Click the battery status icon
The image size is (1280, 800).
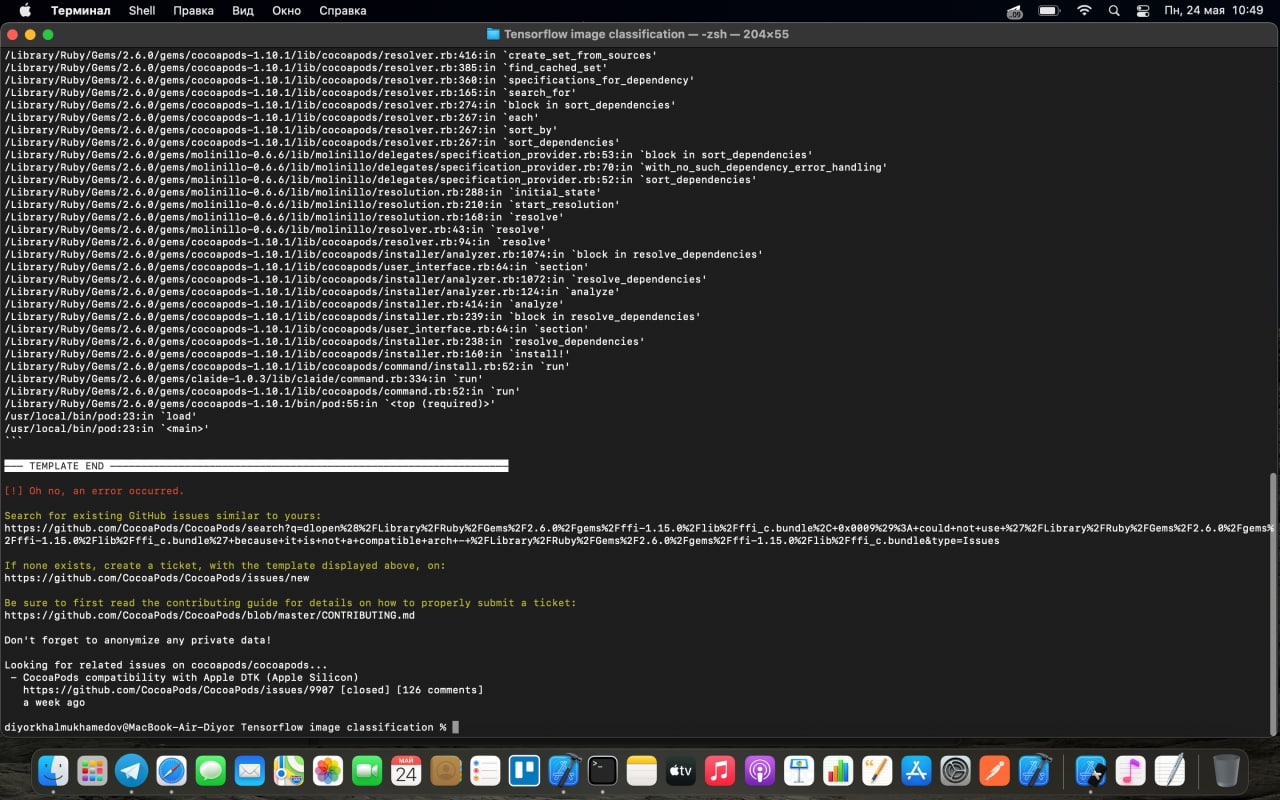pos(1048,10)
